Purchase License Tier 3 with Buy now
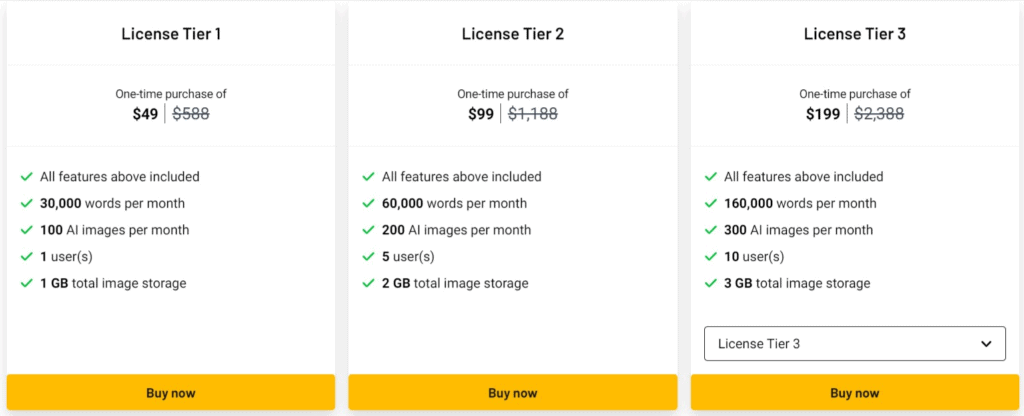 855,393
